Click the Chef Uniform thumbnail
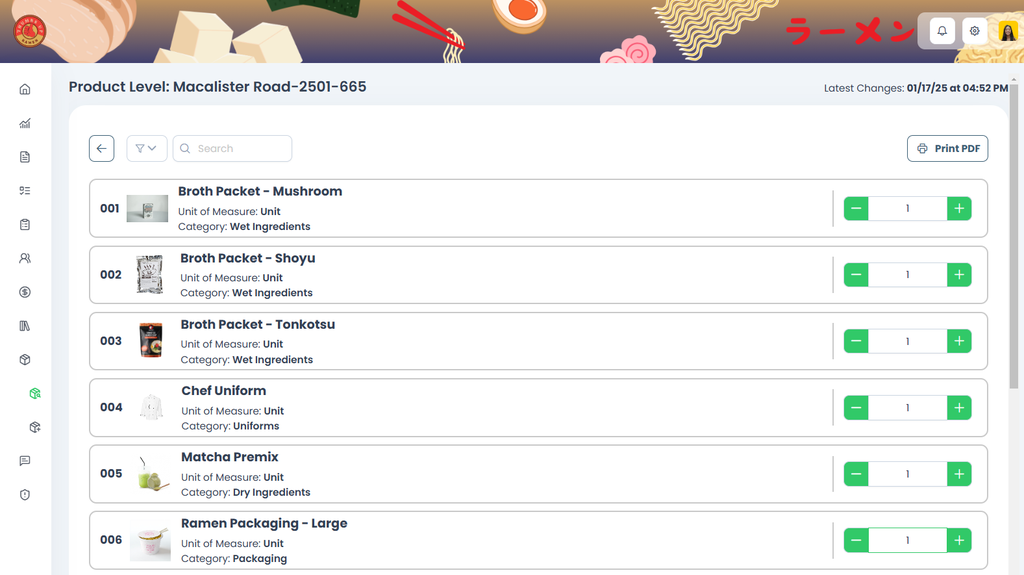Image resolution: width=1024 pixels, height=575 pixels. (x=152, y=407)
